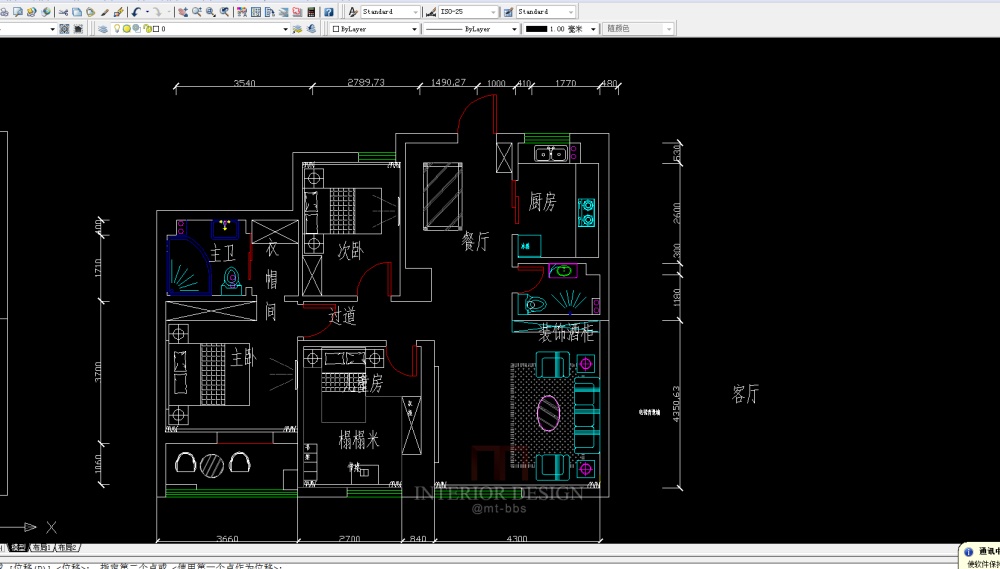
Task: Toggle lock icon for layer 0
Action: (146, 29)
